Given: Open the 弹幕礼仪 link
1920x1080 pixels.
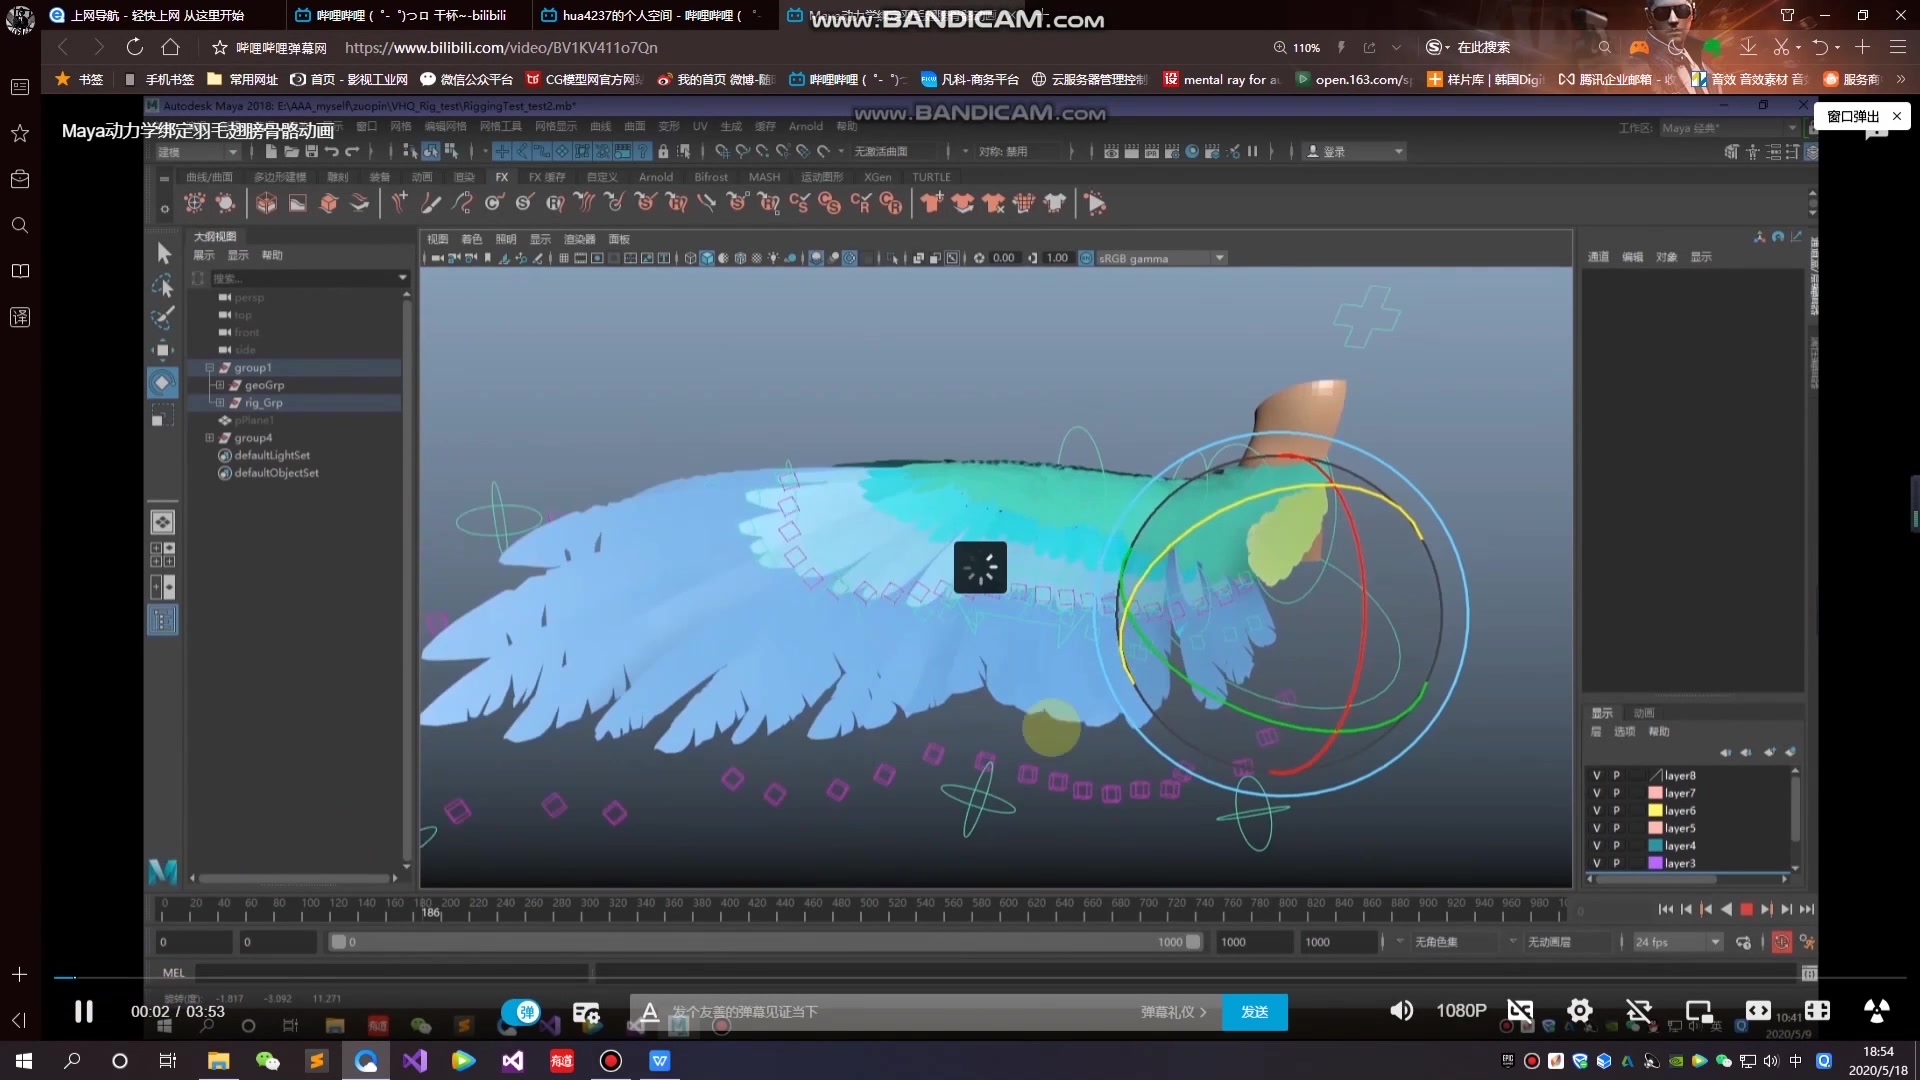Looking at the screenshot, I should coord(1173,1012).
